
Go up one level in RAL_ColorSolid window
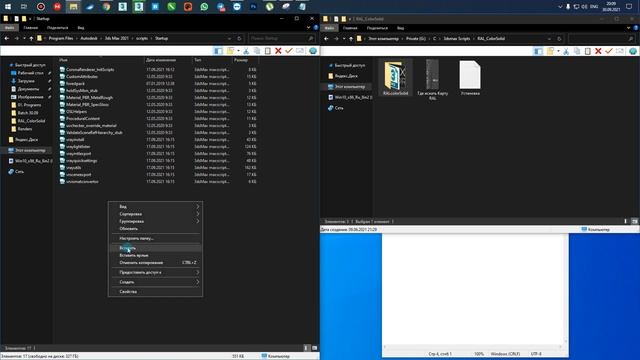(x=351, y=39)
